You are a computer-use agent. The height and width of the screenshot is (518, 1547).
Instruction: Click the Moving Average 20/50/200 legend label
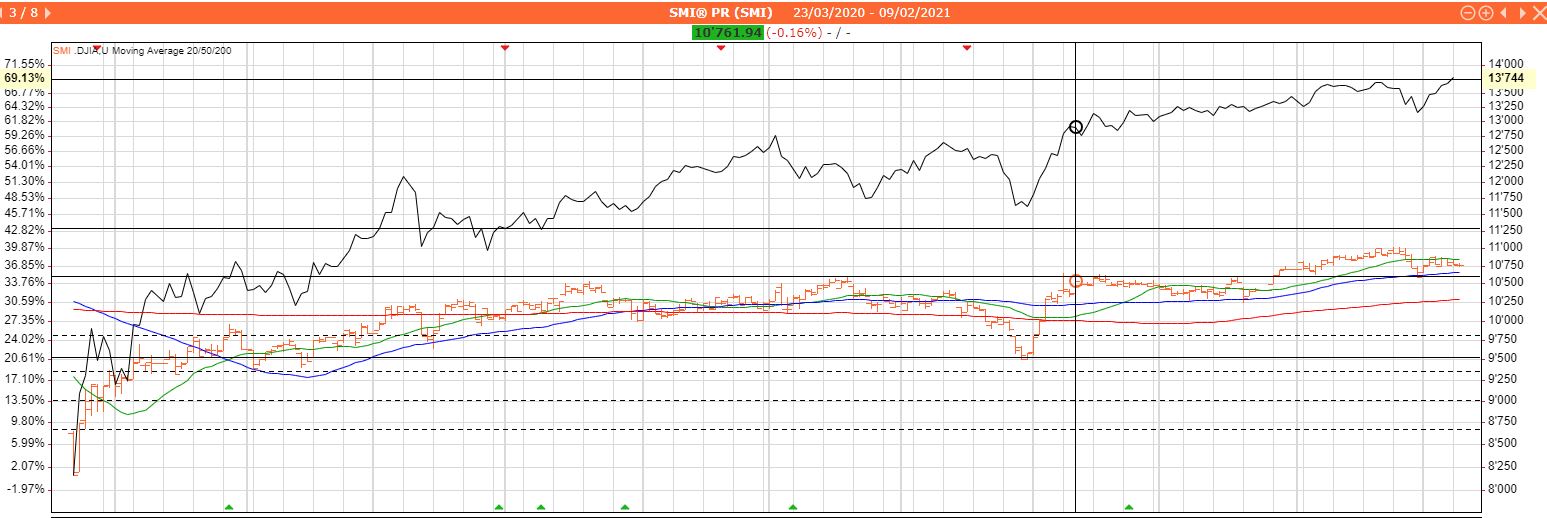tap(172, 50)
